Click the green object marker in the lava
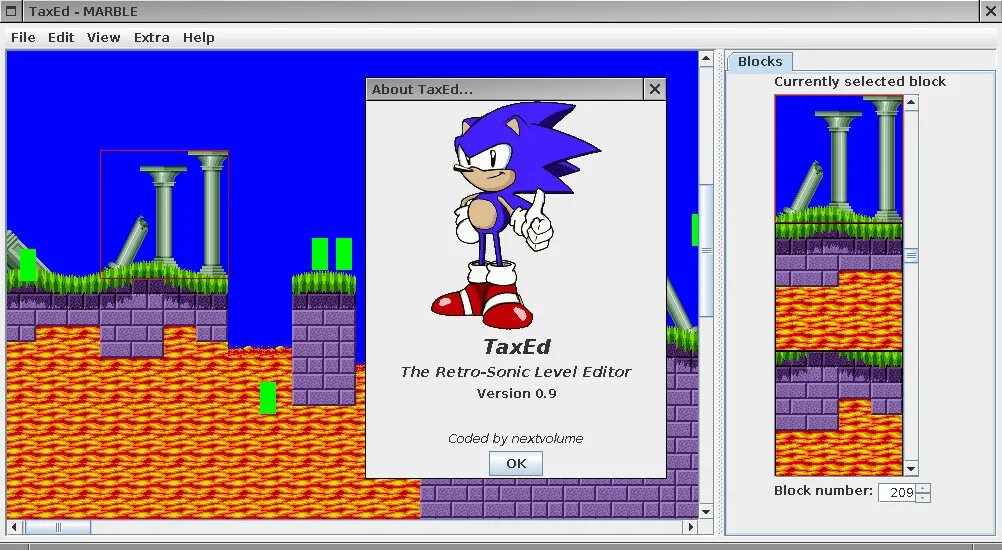Screen dimensions: 1002x550 [x=268, y=397]
